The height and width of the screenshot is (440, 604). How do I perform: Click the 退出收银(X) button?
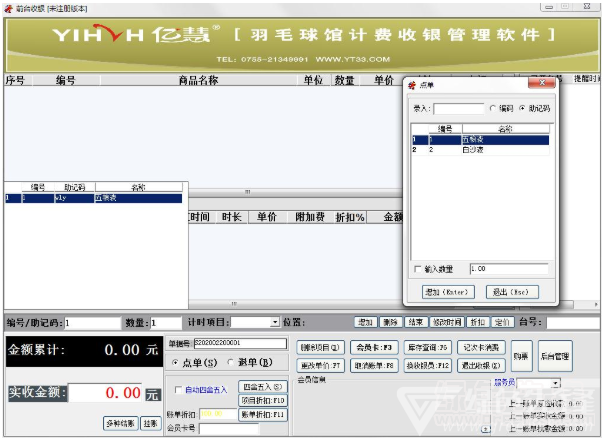click(x=481, y=365)
